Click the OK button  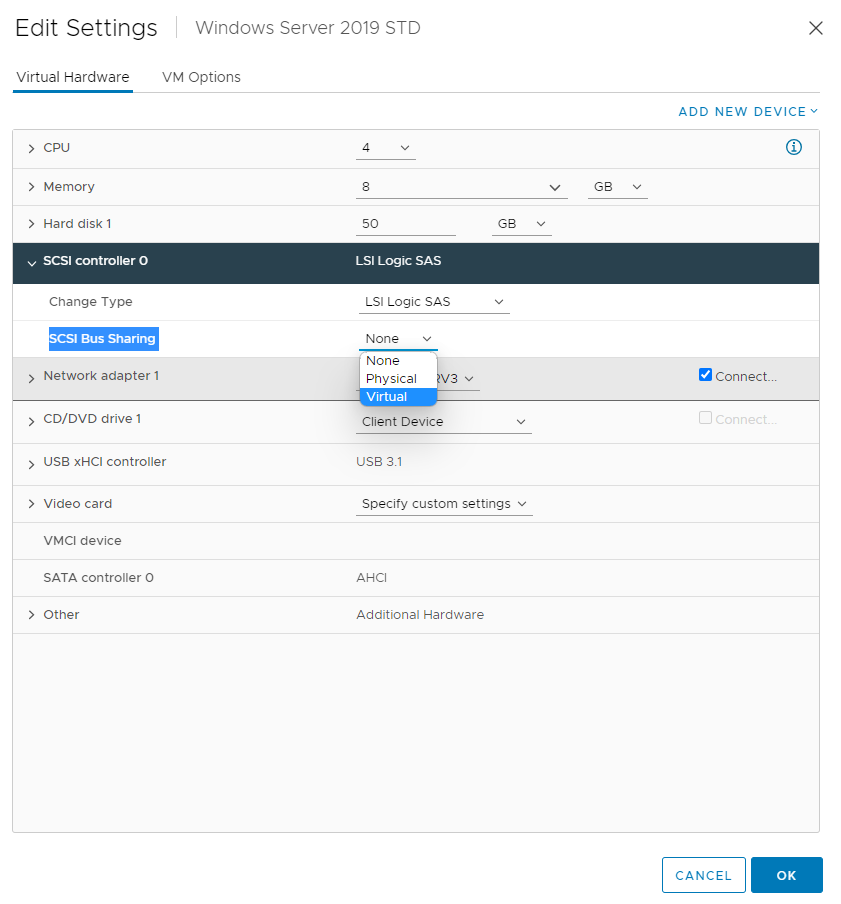tap(786, 874)
